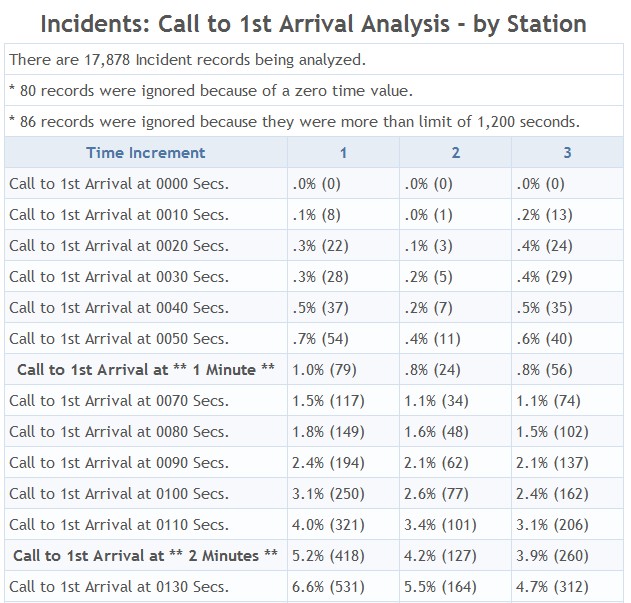Screen dimensions: 631x603
Task: Select the station 3 column header
Action: point(567,153)
